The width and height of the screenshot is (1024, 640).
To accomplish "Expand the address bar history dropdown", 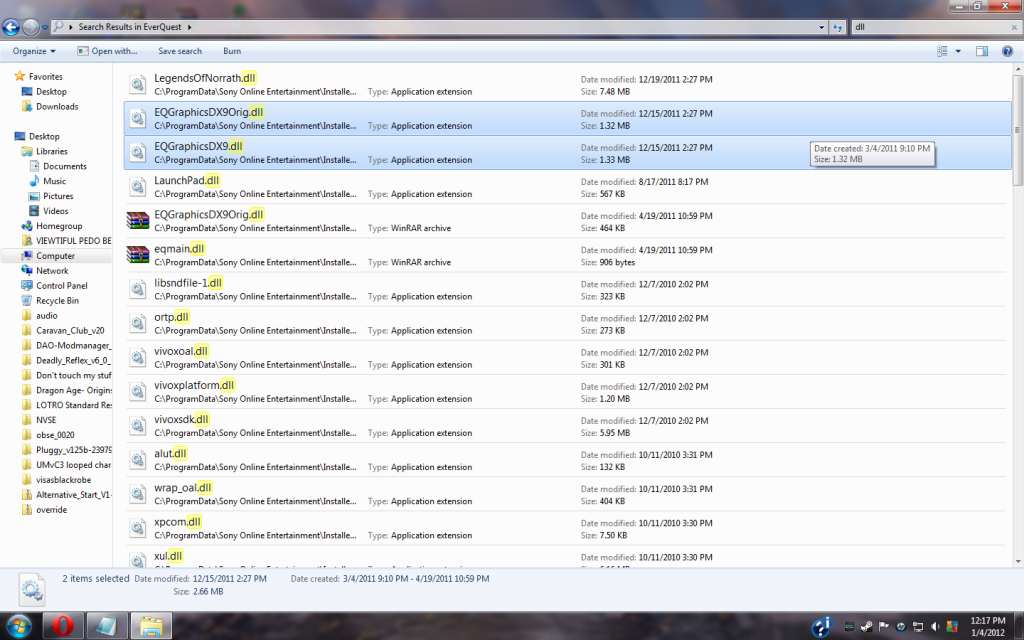I will [822, 27].
